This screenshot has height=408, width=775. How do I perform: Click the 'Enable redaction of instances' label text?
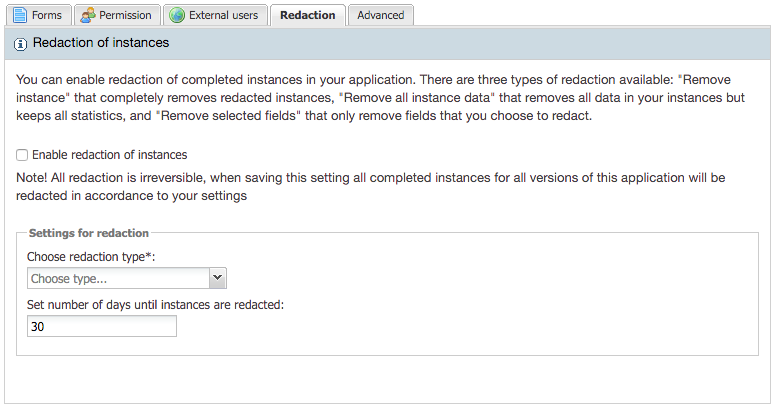[109, 155]
